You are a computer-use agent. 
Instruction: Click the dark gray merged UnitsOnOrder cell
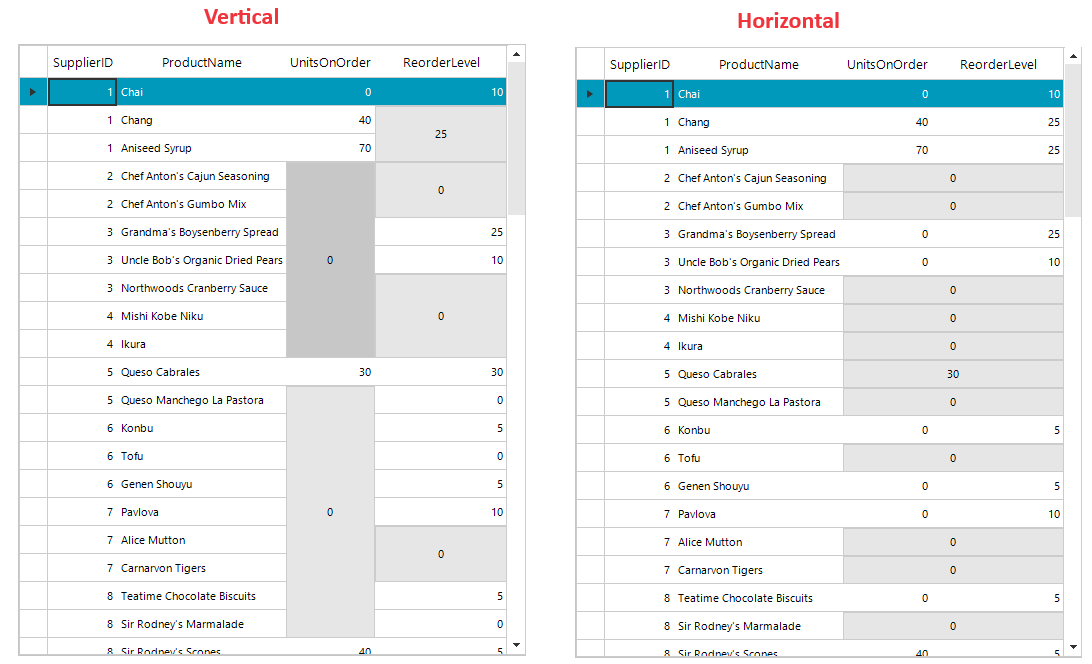tap(330, 260)
